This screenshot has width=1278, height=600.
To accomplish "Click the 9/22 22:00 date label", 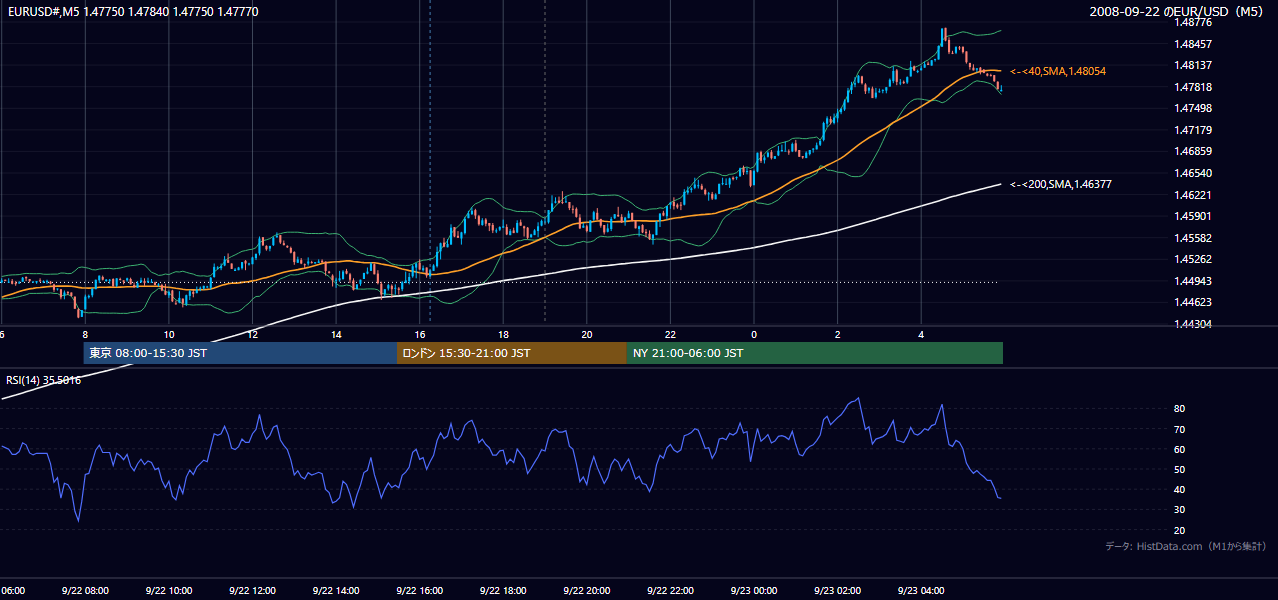I will pyautogui.click(x=670, y=591).
